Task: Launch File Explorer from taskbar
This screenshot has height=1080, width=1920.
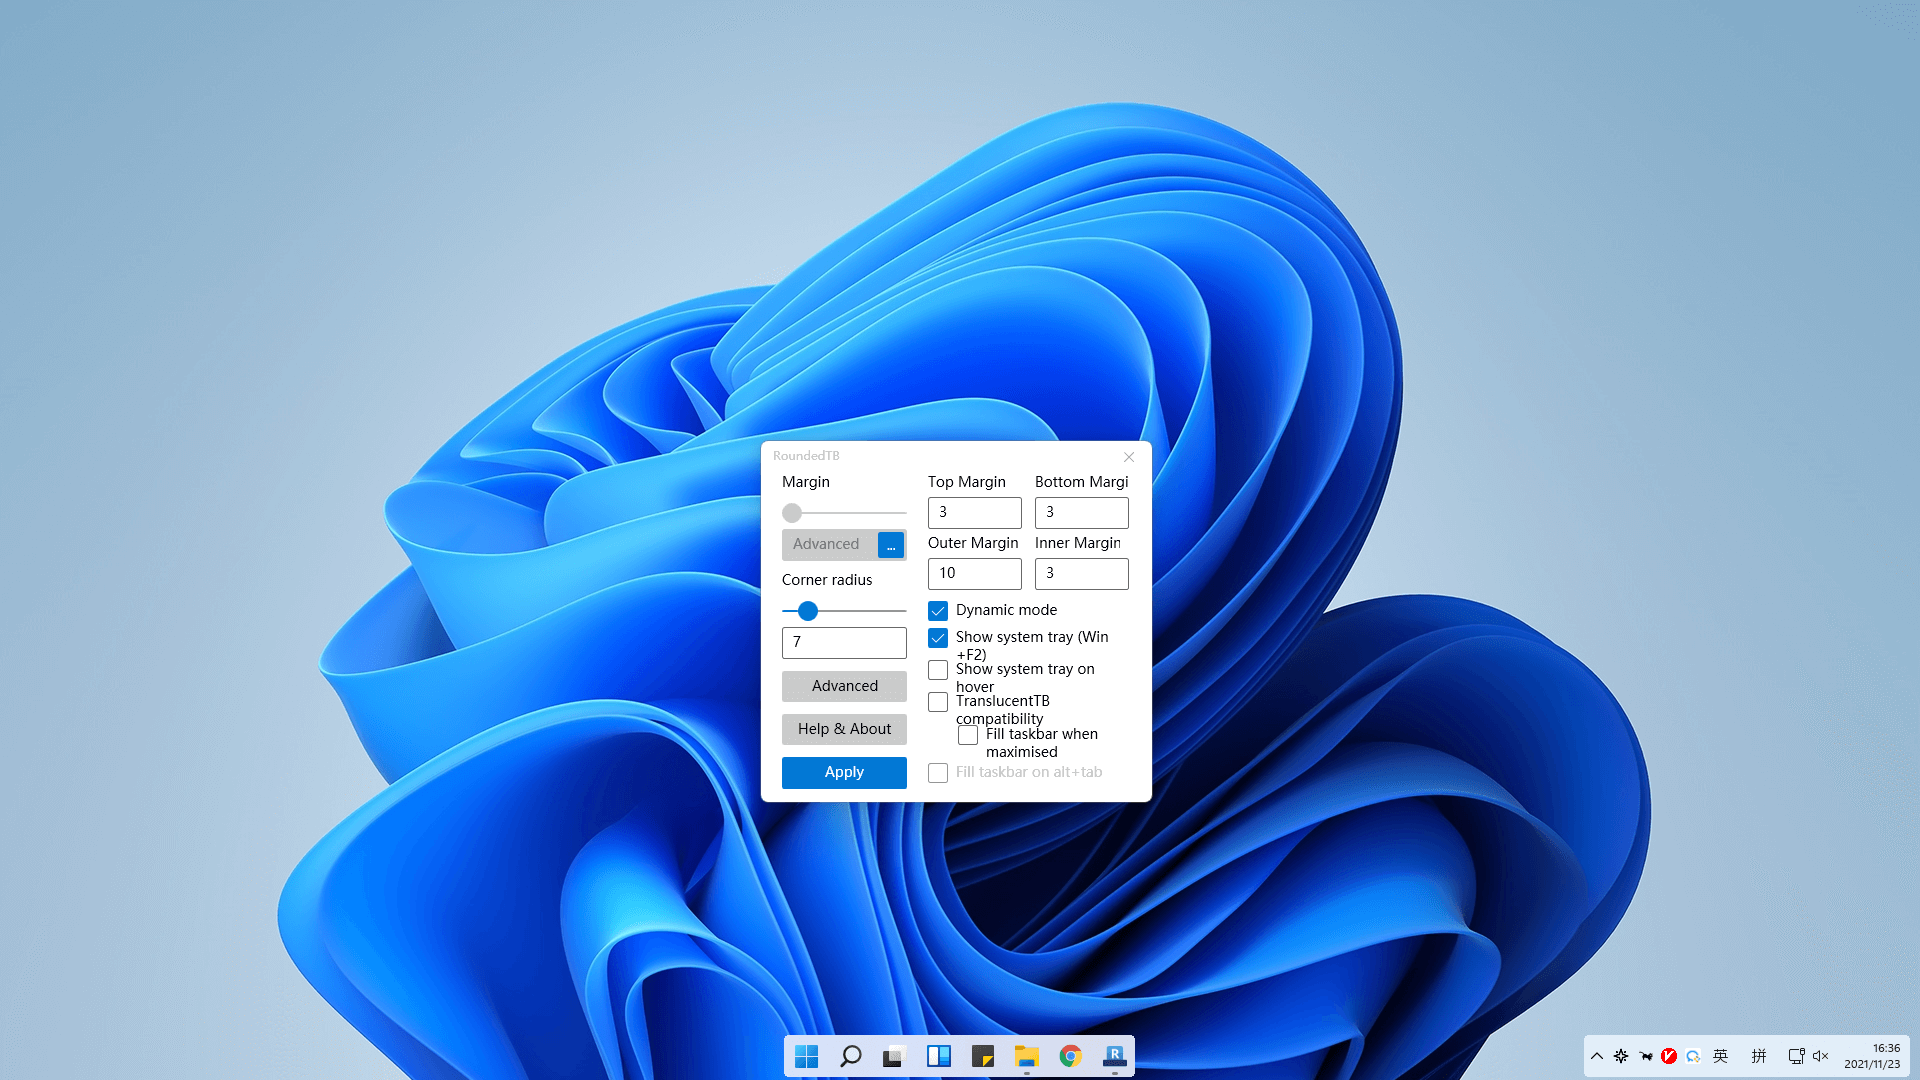Action: click(x=1026, y=1056)
